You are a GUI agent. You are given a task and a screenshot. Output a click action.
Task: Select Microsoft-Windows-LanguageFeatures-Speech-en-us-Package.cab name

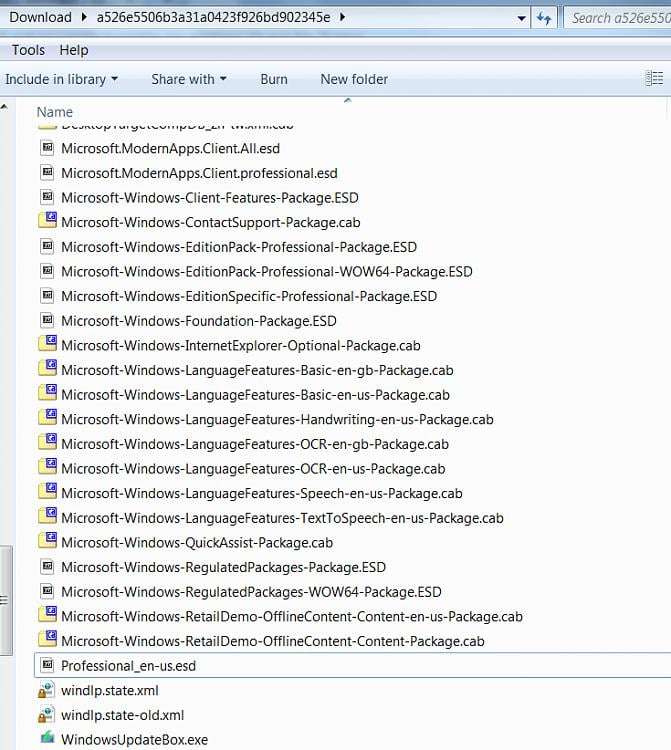[262, 493]
